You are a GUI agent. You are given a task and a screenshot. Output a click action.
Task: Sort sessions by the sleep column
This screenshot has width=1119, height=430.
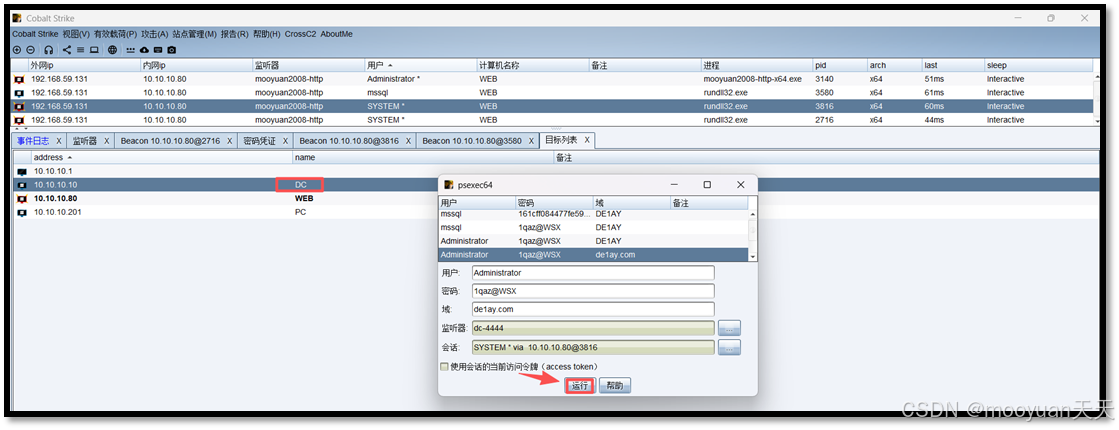tap(1038, 65)
